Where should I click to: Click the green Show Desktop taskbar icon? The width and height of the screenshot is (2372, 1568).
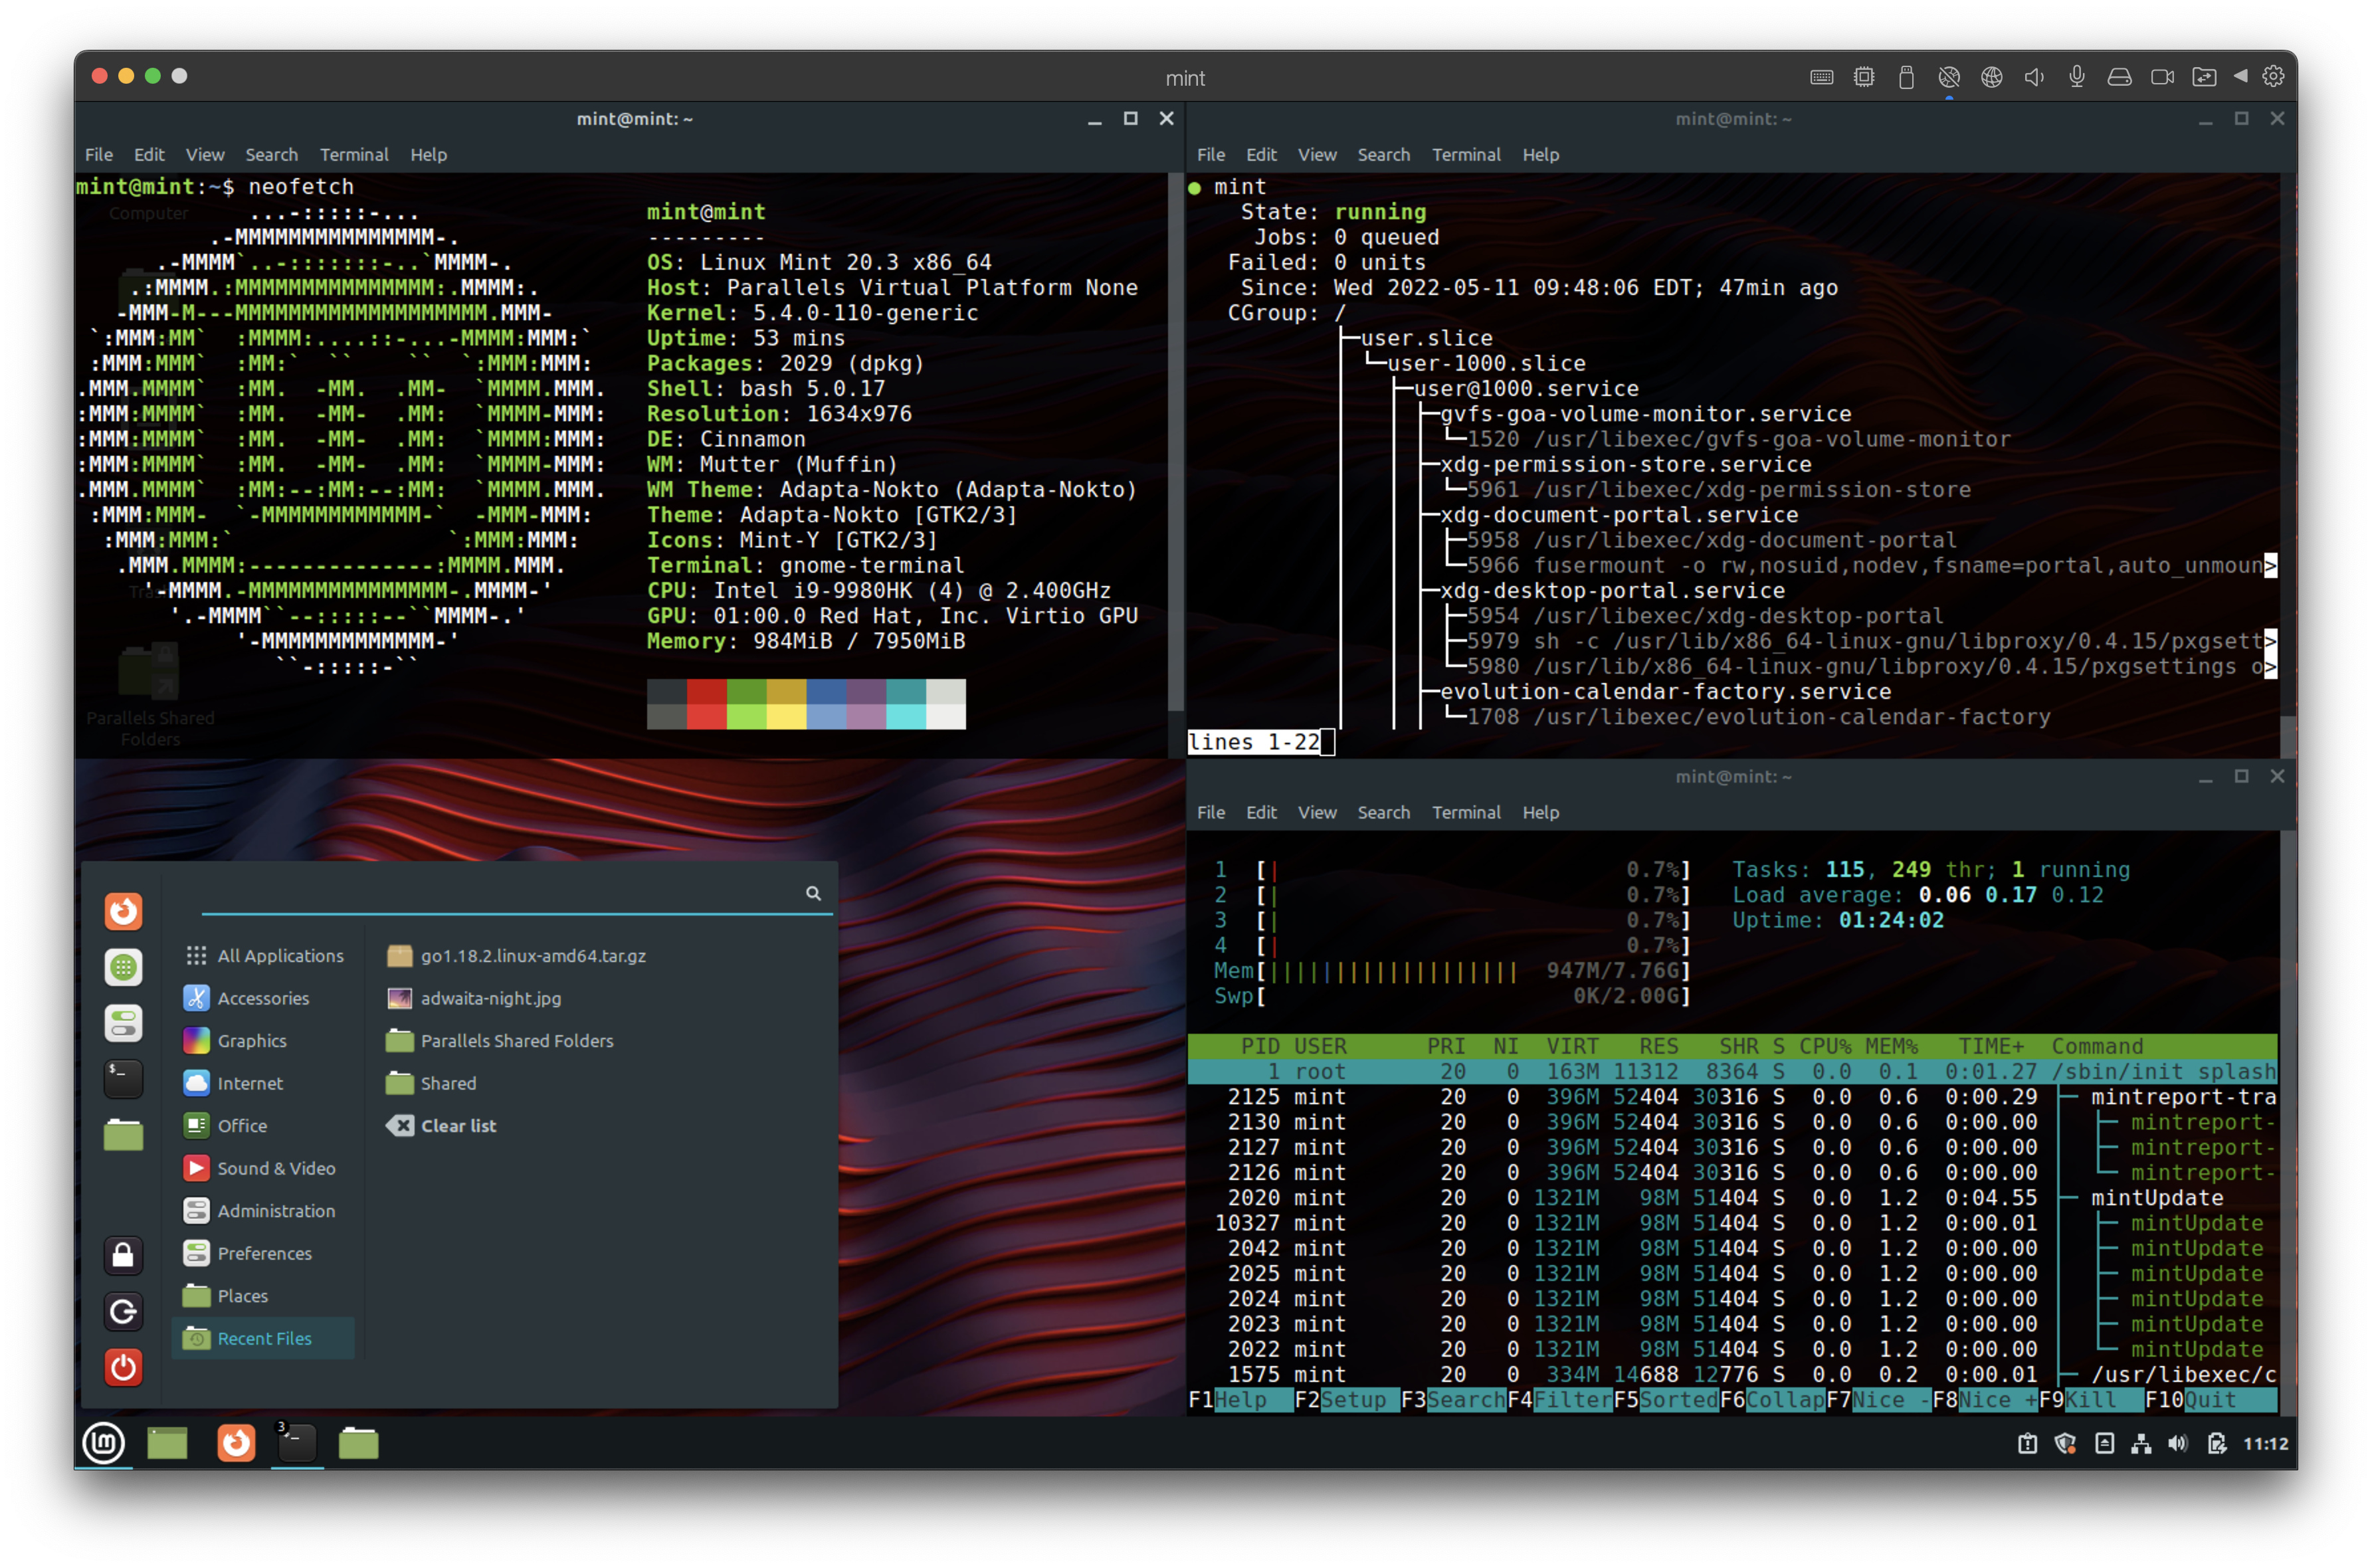[168, 1443]
